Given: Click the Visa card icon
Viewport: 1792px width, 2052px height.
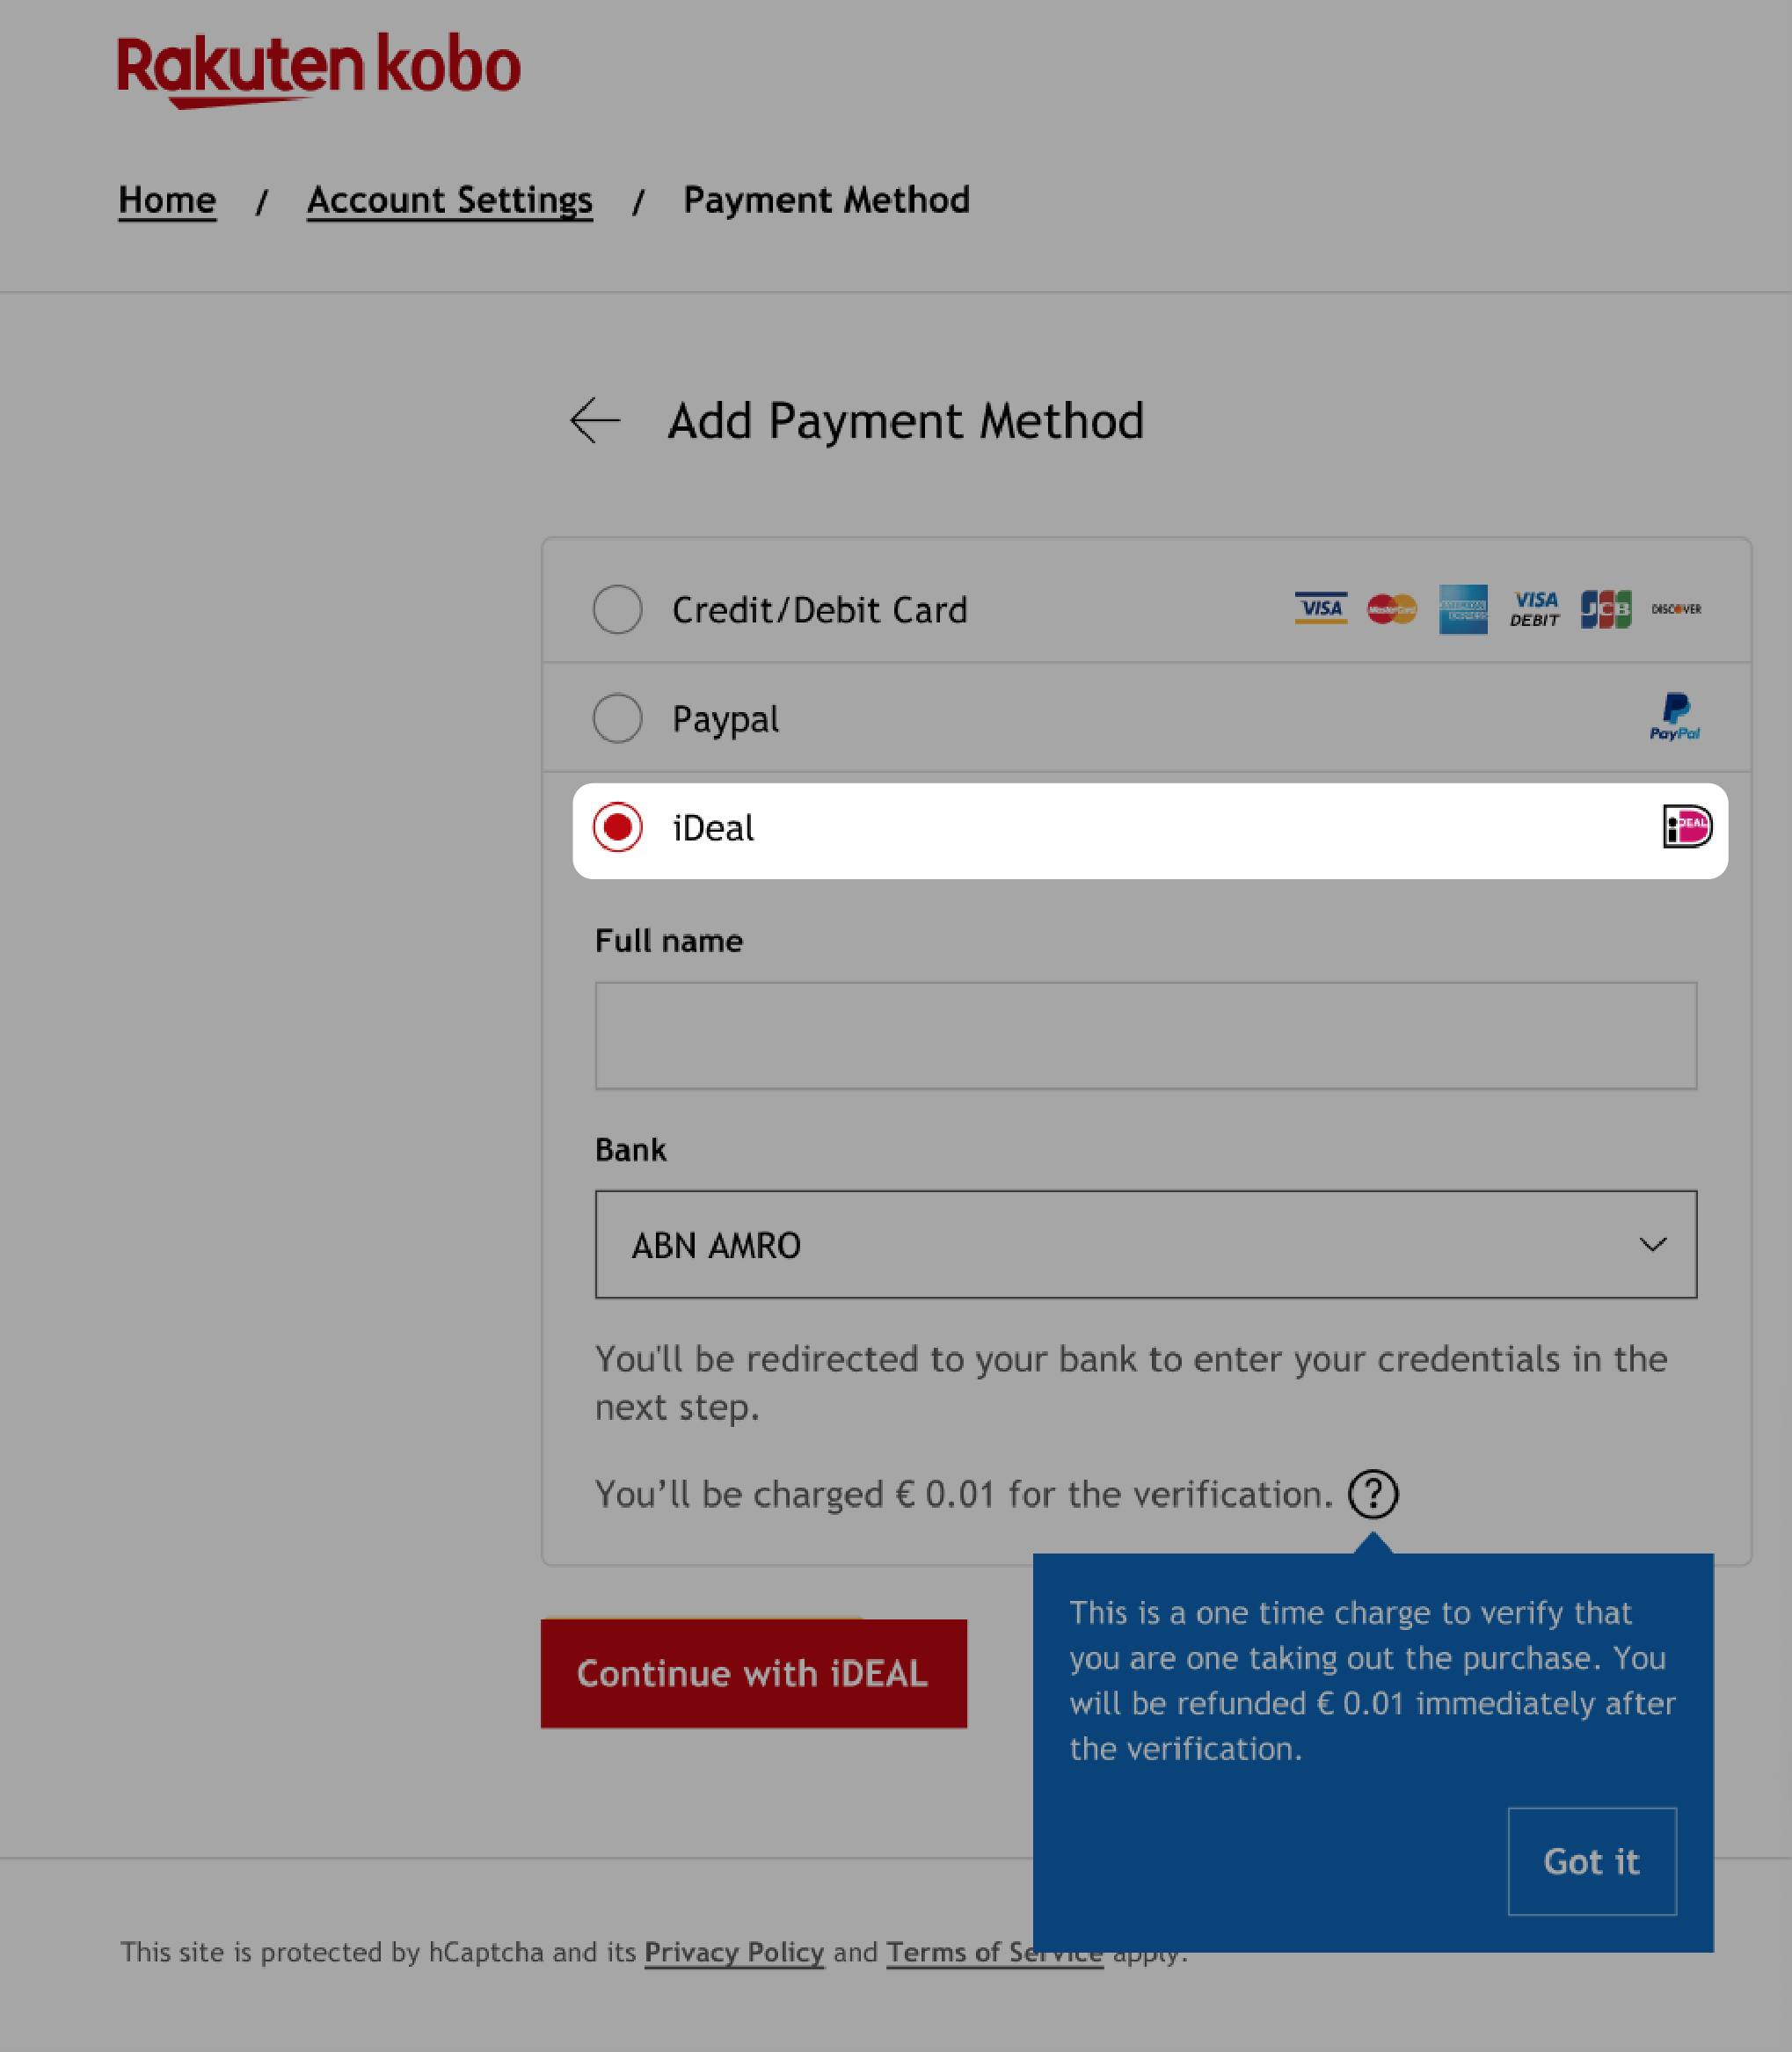Looking at the screenshot, I should point(1319,609).
